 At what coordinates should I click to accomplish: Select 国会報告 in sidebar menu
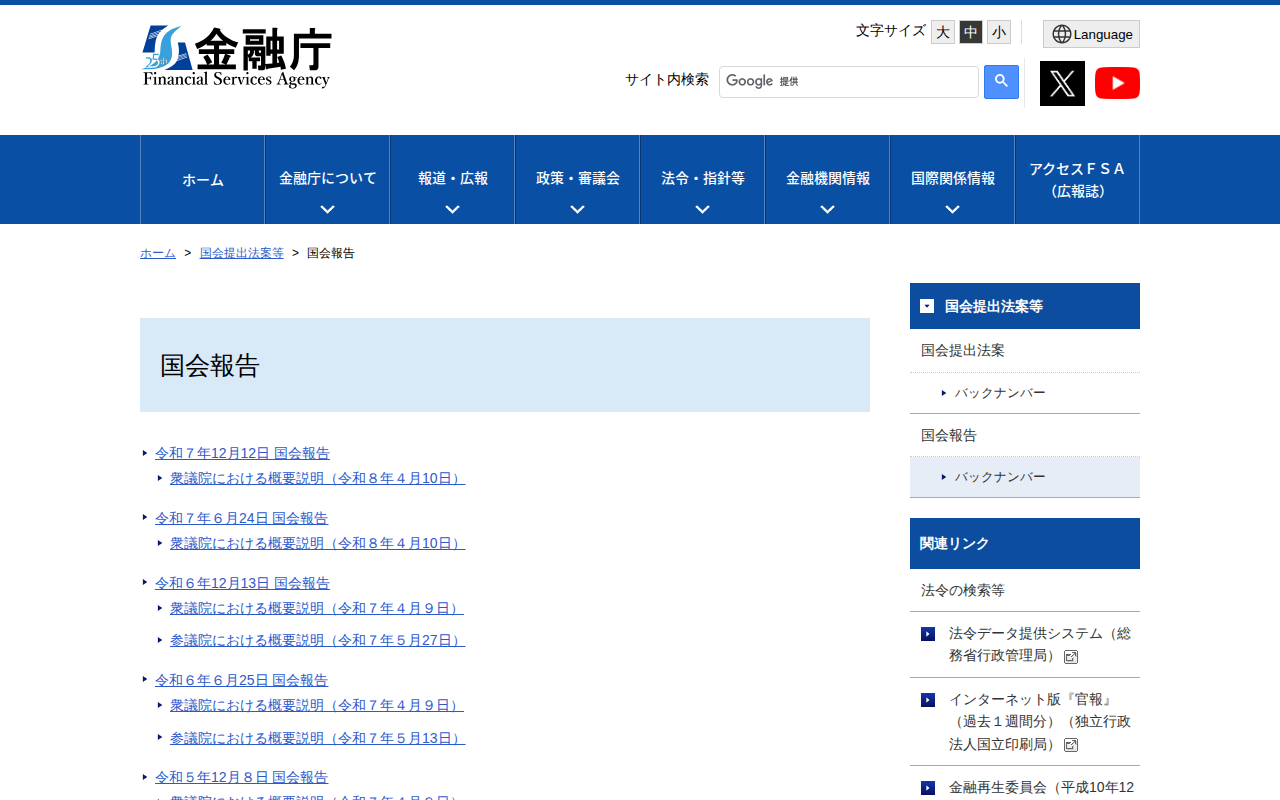click(1025, 436)
